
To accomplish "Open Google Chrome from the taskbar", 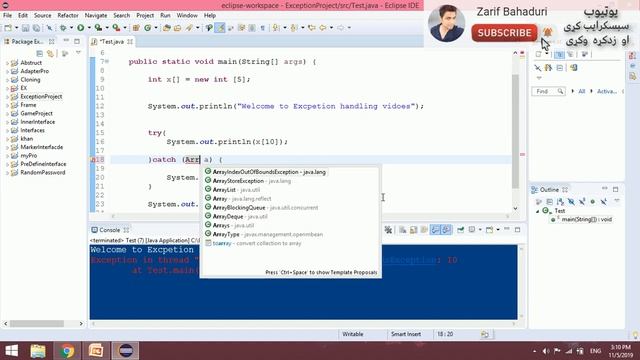I will (x=67, y=351).
